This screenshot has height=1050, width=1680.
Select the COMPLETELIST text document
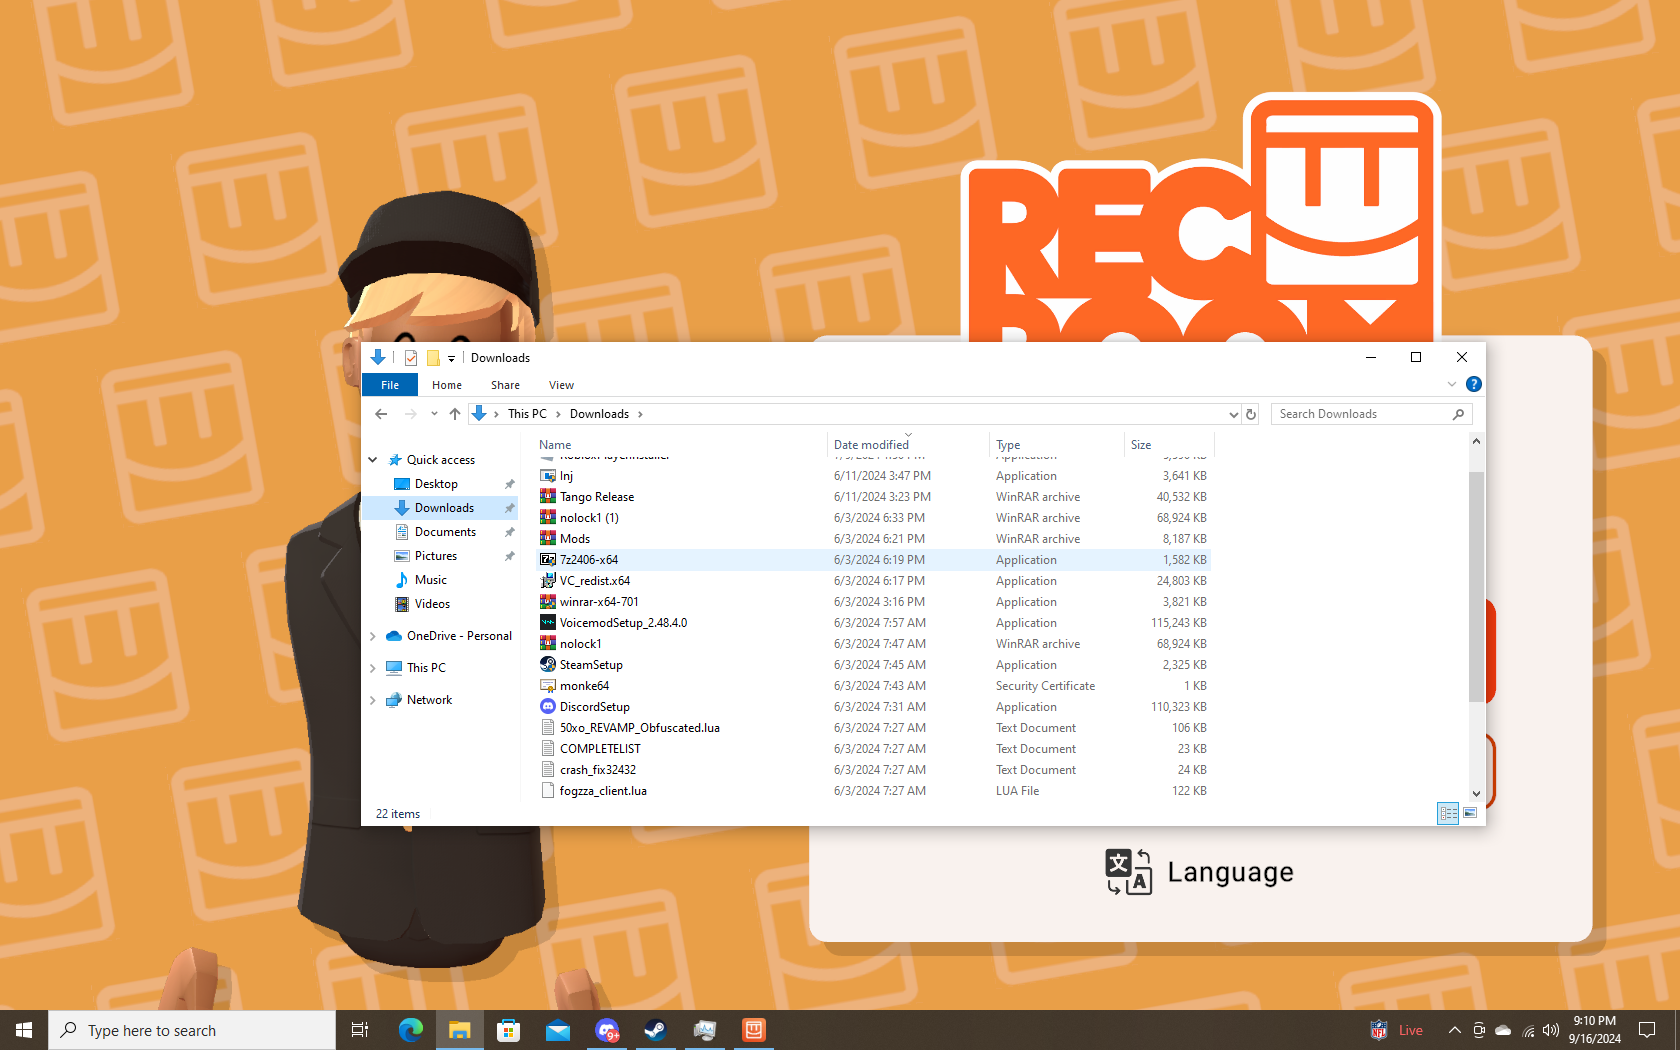[x=600, y=749]
